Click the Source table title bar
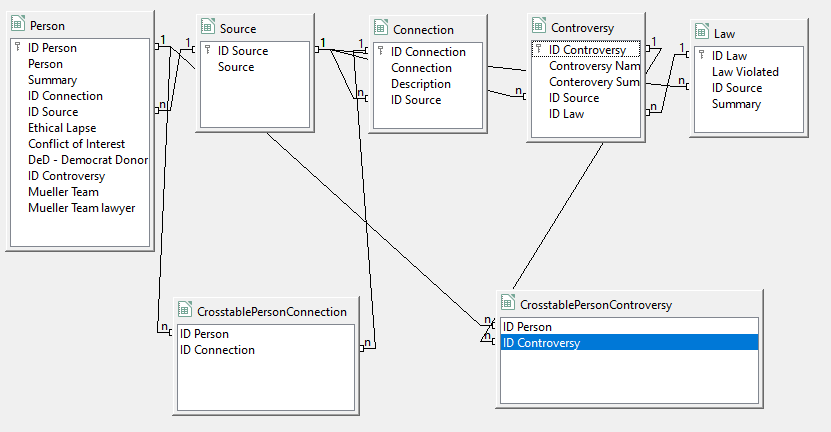 255,28
